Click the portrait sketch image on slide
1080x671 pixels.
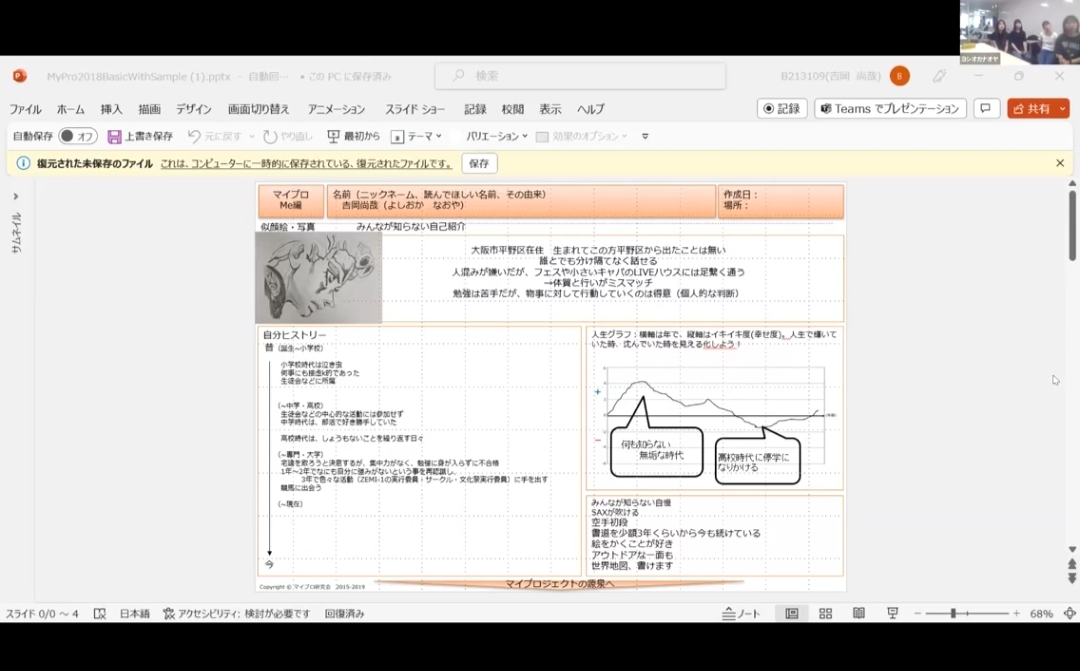[318, 278]
